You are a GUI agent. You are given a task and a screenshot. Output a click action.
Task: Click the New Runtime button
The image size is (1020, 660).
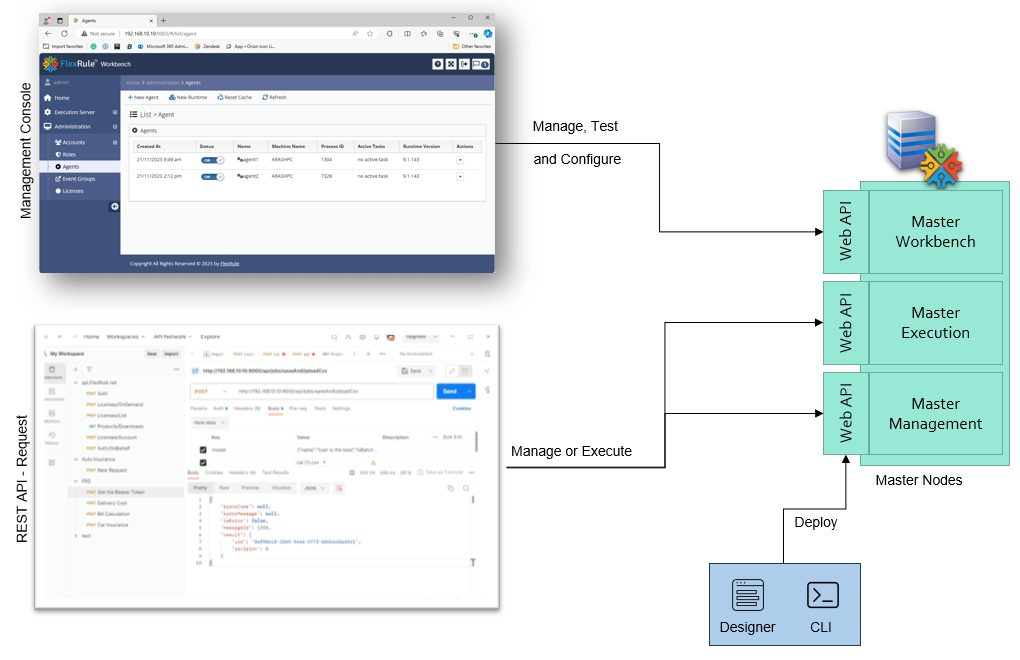[188, 98]
